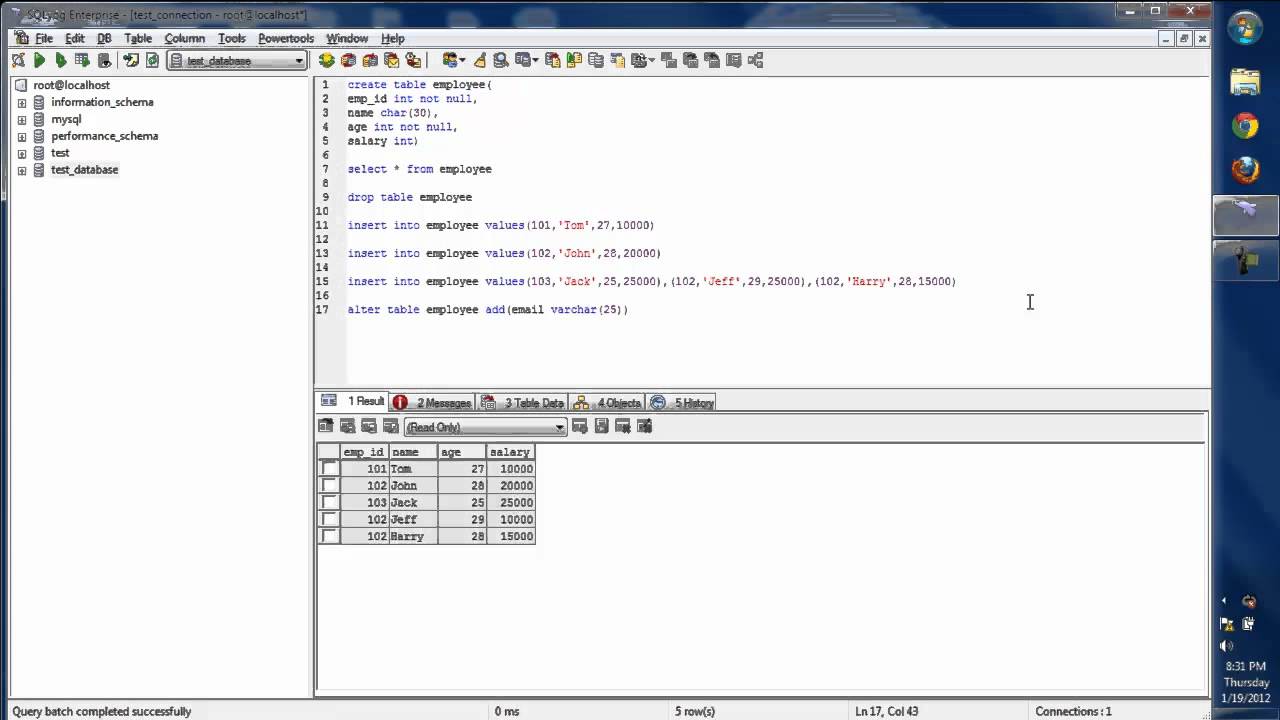Click the database icon beside information_schema
The image size is (1280, 720).
[39, 102]
